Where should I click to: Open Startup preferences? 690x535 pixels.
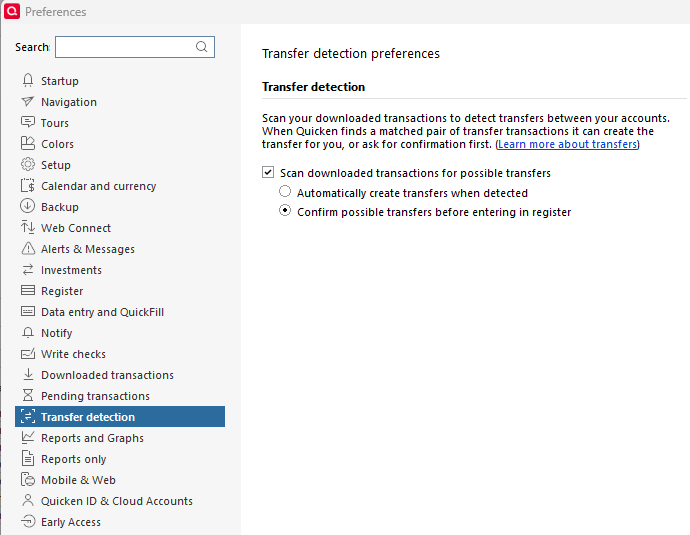click(60, 81)
